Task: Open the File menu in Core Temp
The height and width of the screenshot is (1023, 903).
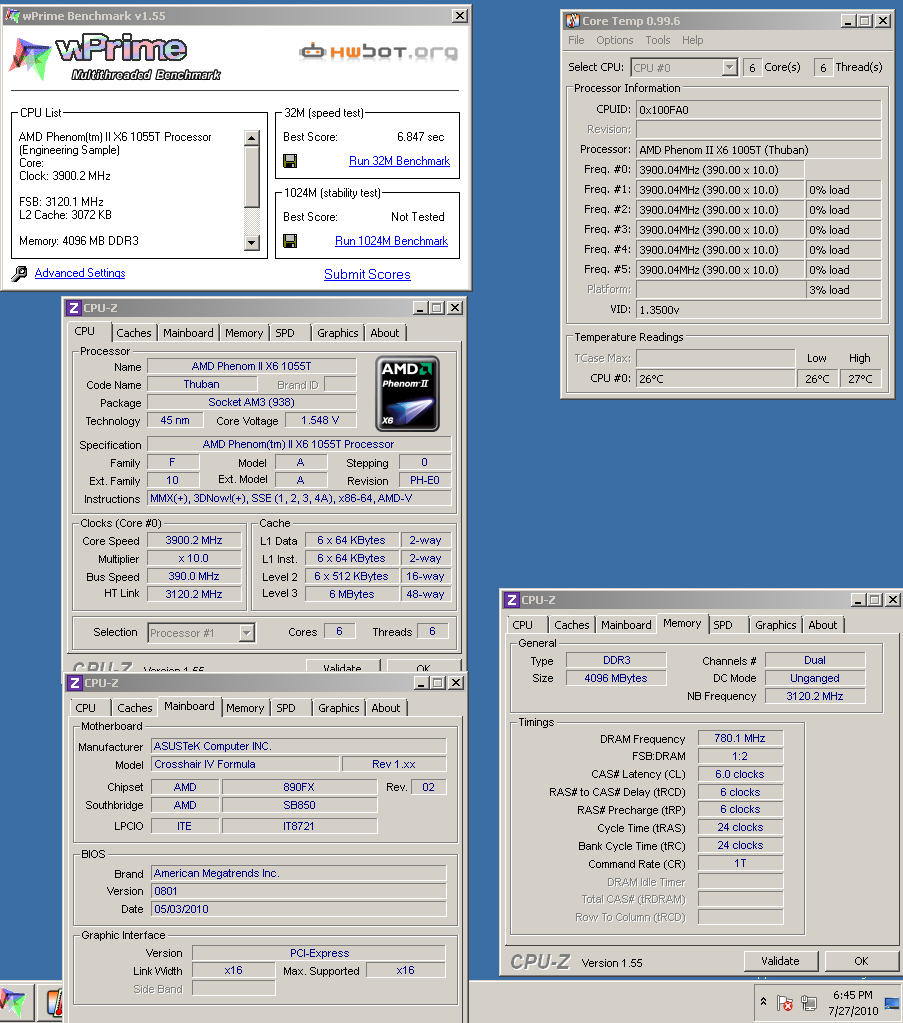Action: 576,40
